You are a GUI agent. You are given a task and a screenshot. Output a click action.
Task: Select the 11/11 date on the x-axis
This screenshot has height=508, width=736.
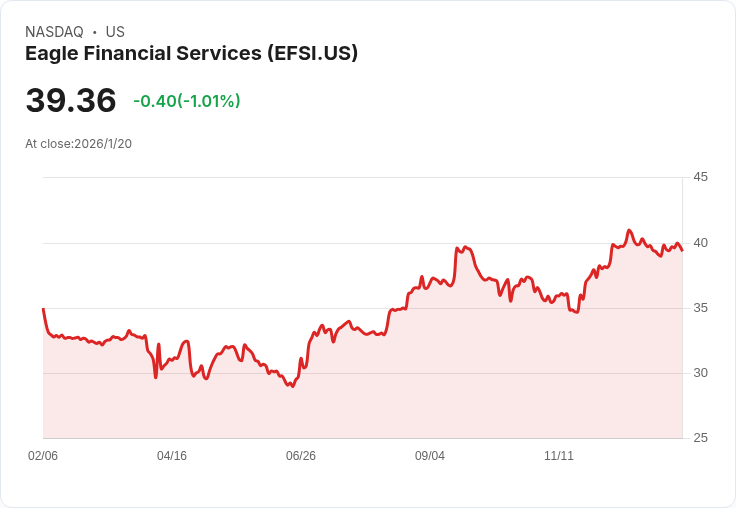(559, 456)
